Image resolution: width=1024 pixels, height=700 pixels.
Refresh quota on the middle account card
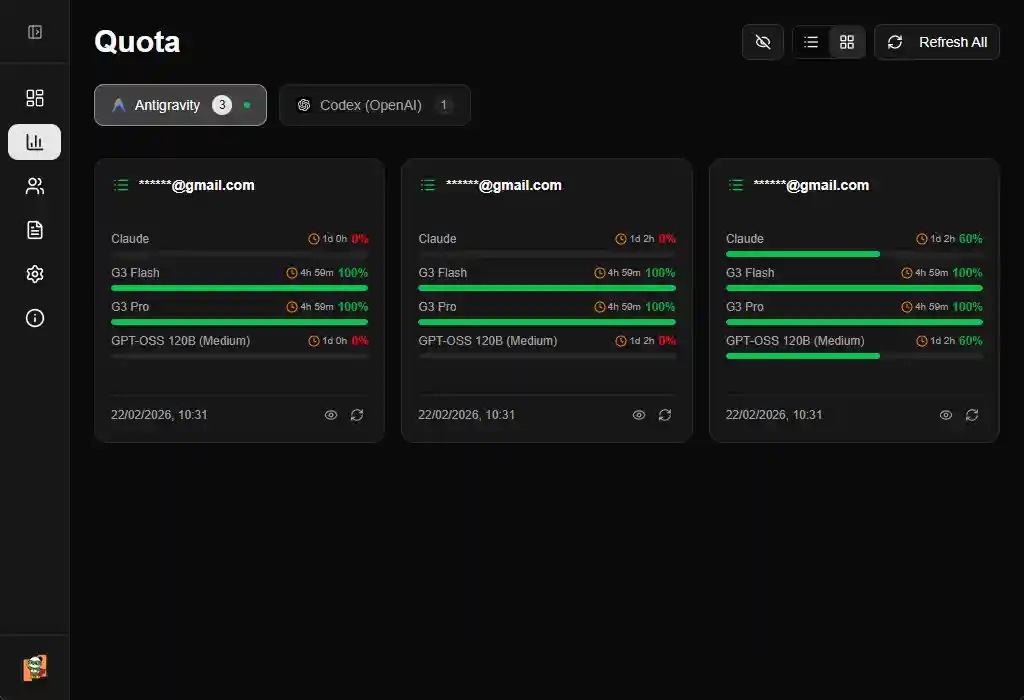pos(665,415)
